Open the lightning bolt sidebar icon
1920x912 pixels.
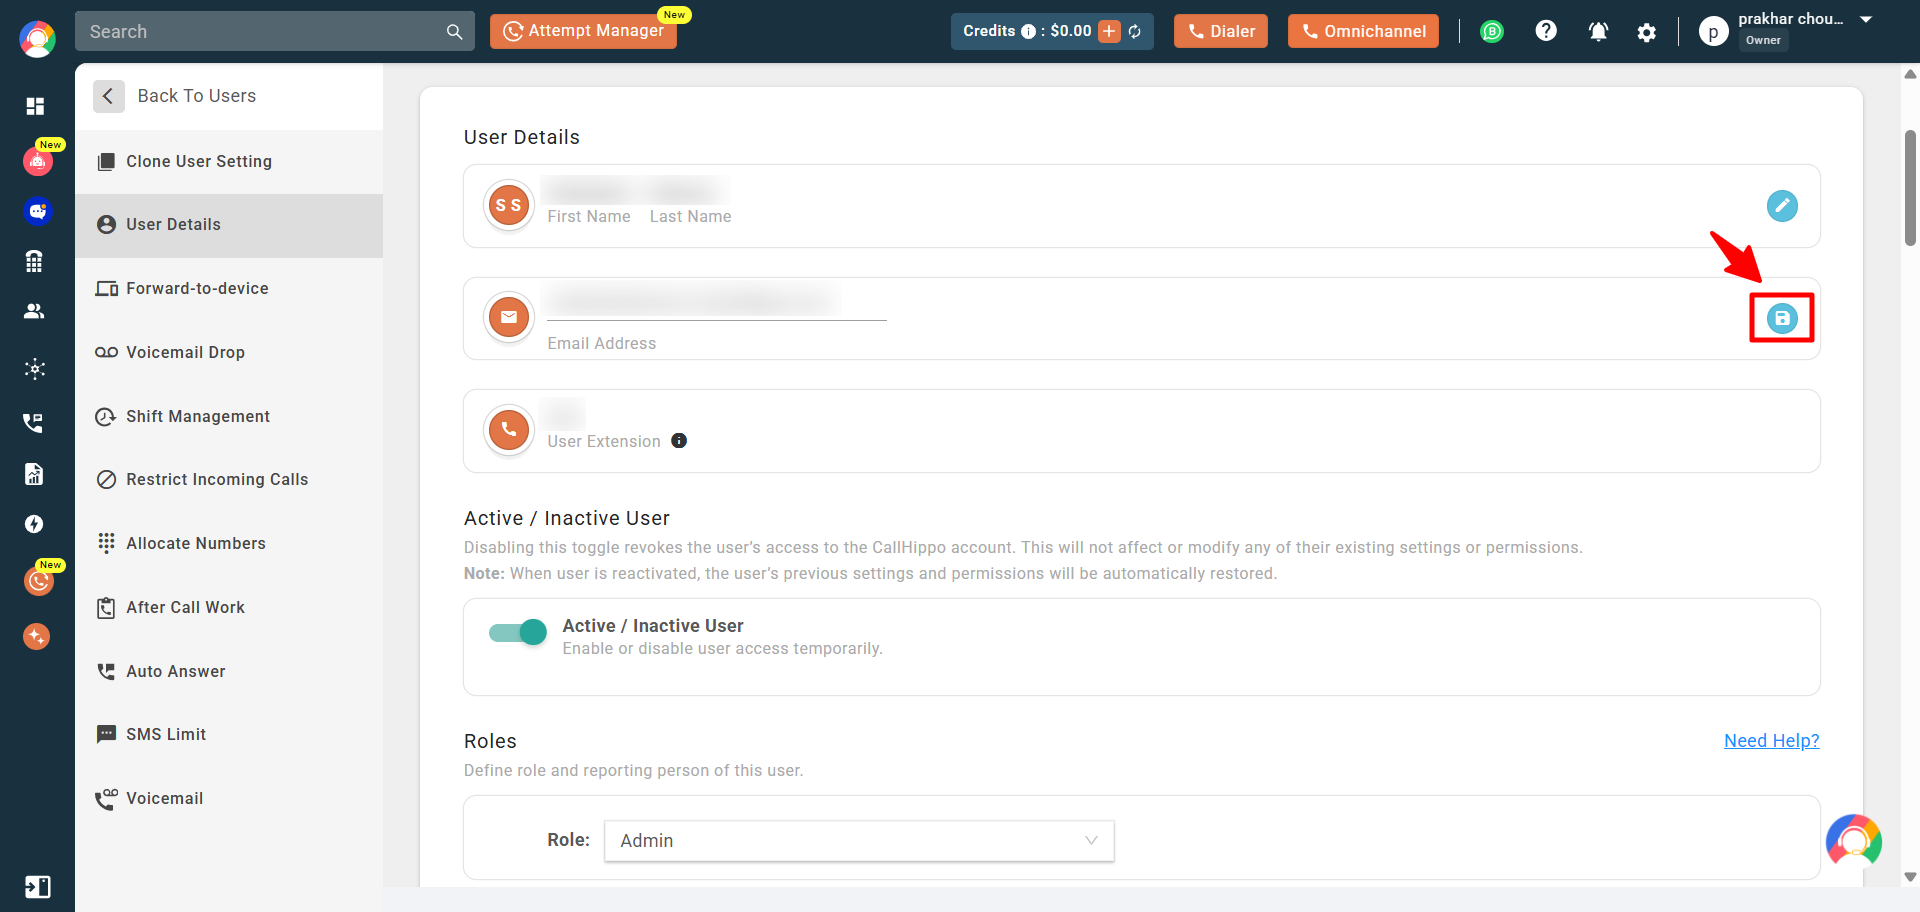(x=34, y=524)
